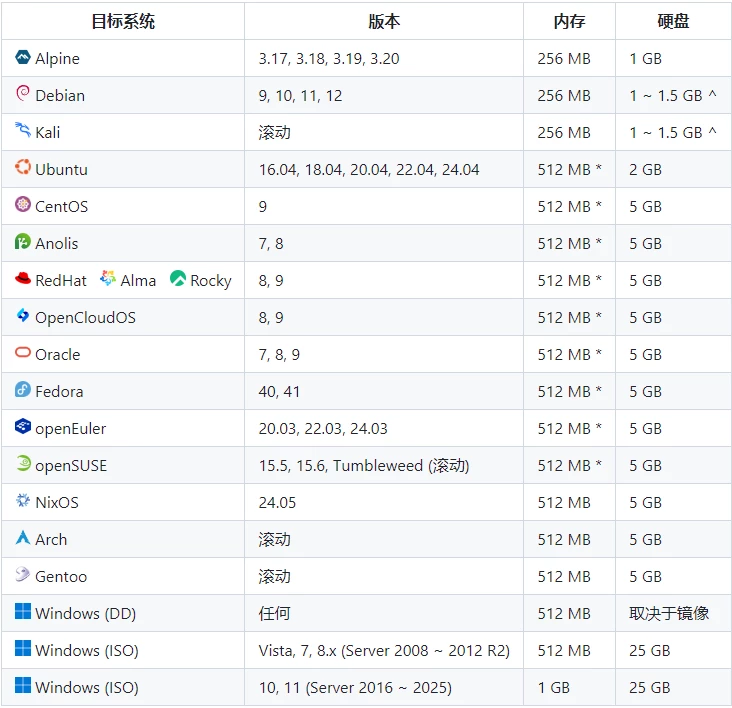Click the Alma colorful logo icon
732x708 pixels.
108,279
